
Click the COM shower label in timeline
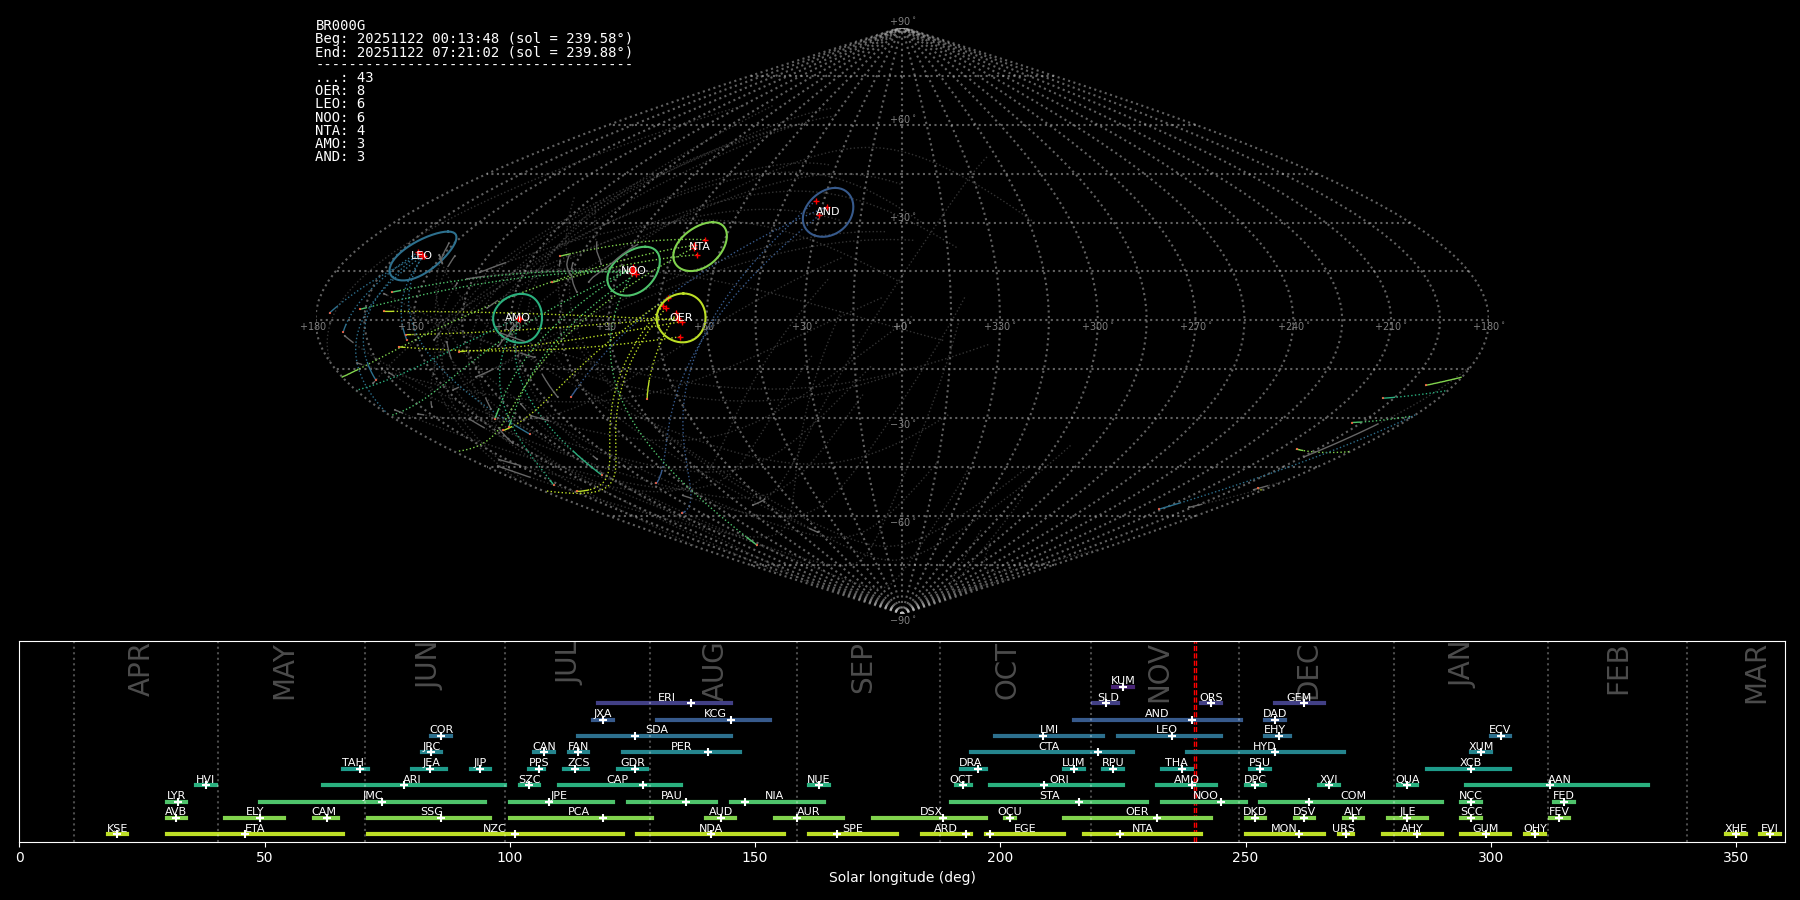point(1353,795)
